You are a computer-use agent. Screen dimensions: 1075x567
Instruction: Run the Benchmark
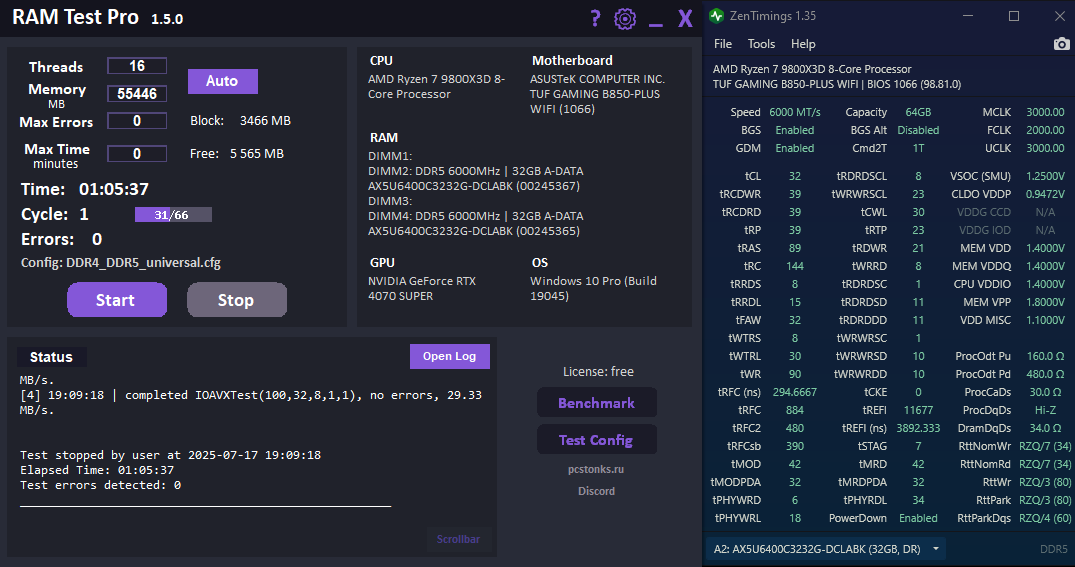tap(596, 403)
